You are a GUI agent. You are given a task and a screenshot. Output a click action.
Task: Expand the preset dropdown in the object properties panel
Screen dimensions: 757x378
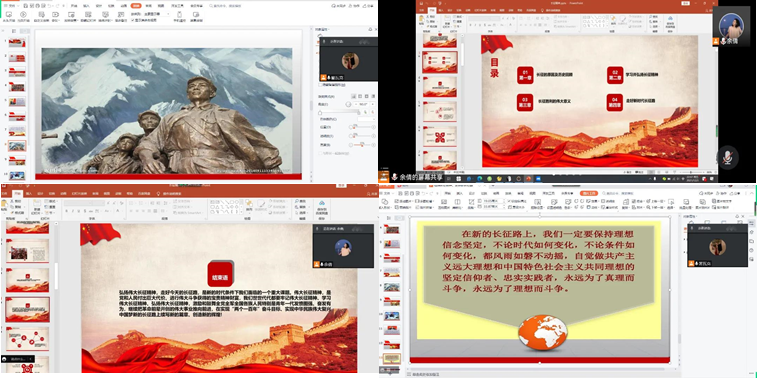[x=366, y=119]
